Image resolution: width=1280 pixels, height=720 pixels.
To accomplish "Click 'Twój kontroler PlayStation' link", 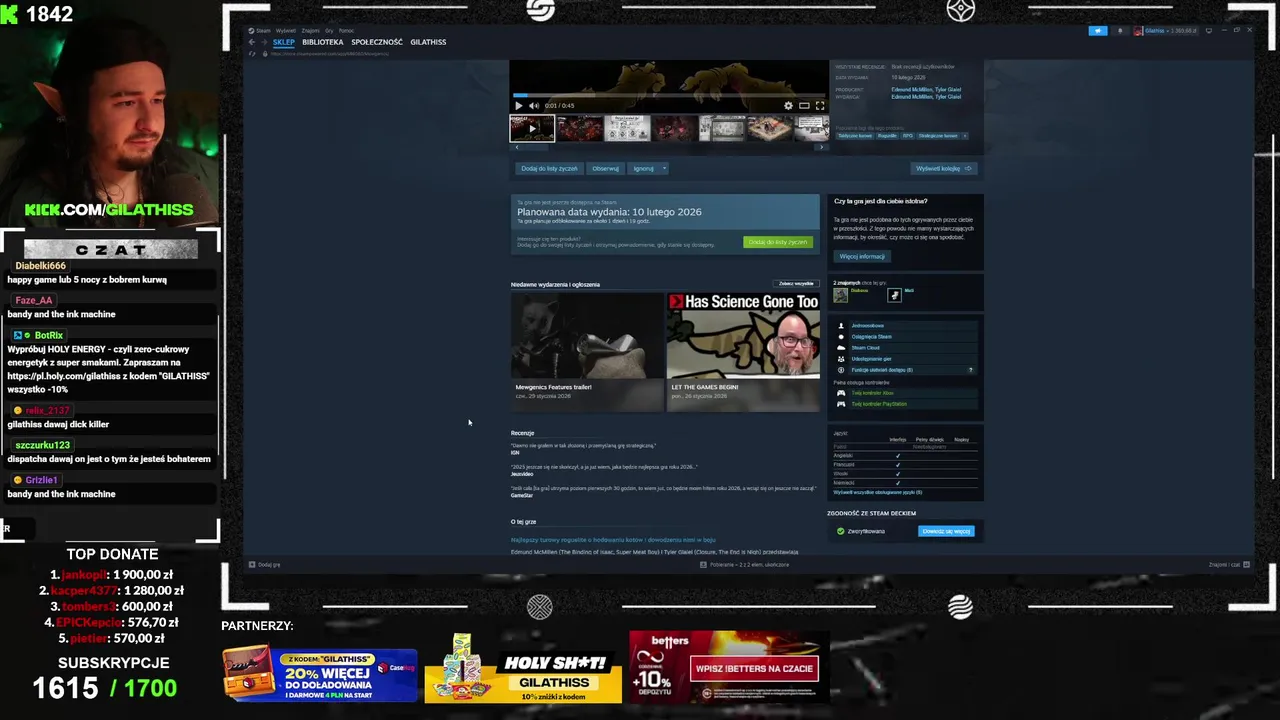I will tap(880, 404).
